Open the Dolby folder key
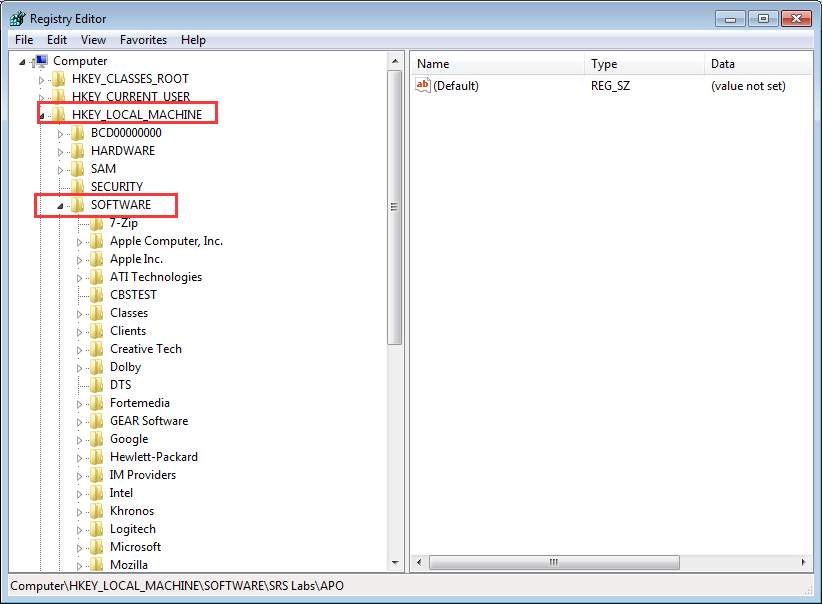 pyautogui.click(x=125, y=367)
